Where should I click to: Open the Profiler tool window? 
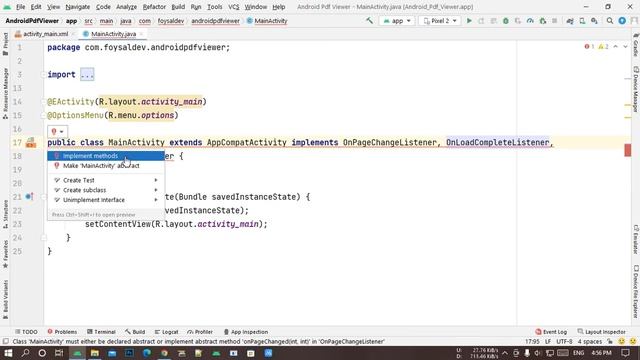click(x=200, y=332)
